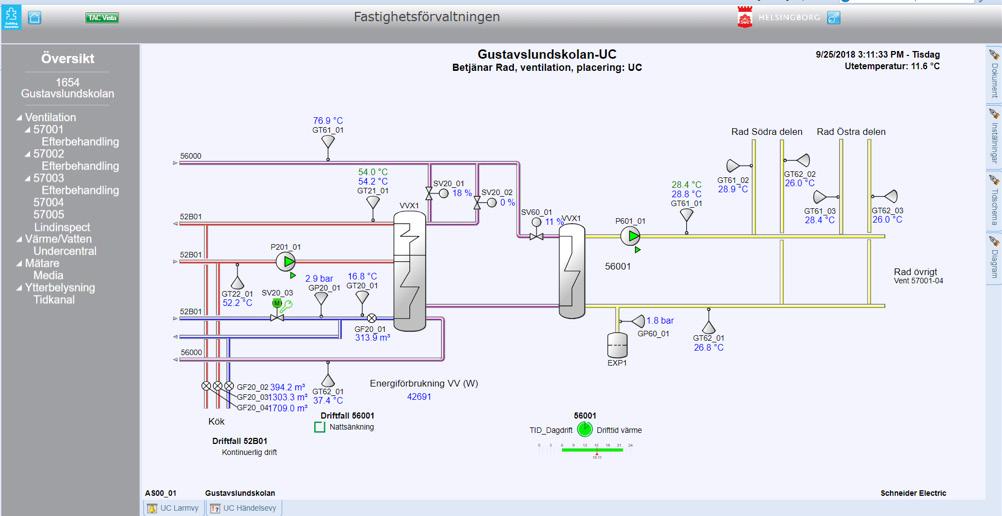The width and height of the screenshot is (1002, 516).
Task: Click the home icon in the header
Action: 35,18
